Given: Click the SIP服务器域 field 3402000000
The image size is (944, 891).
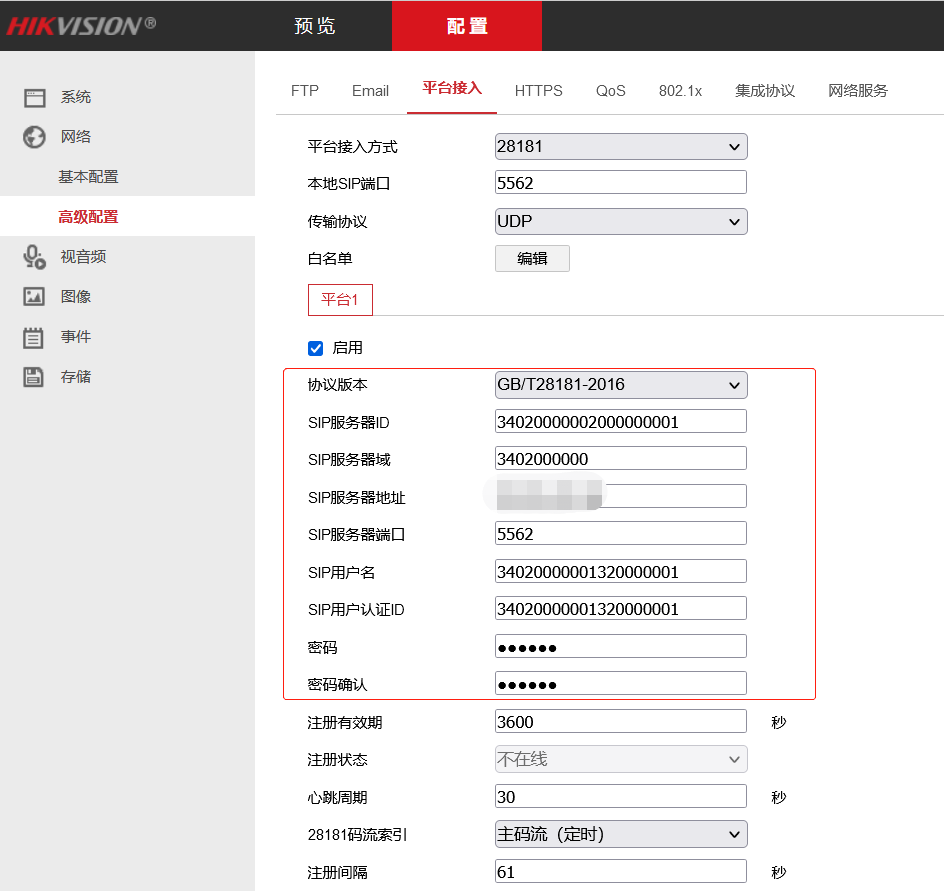Looking at the screenshot, I should point(621,459).
